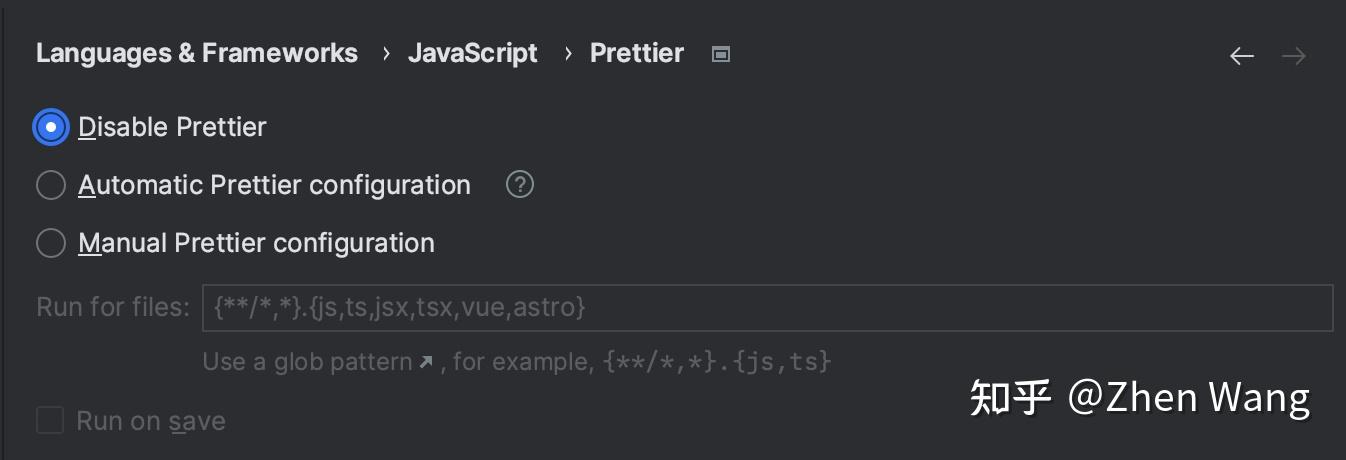Viewport: 1346px width, 460px height.
Task: Click the 'Run on save' label text
Action: pos(151,421)
